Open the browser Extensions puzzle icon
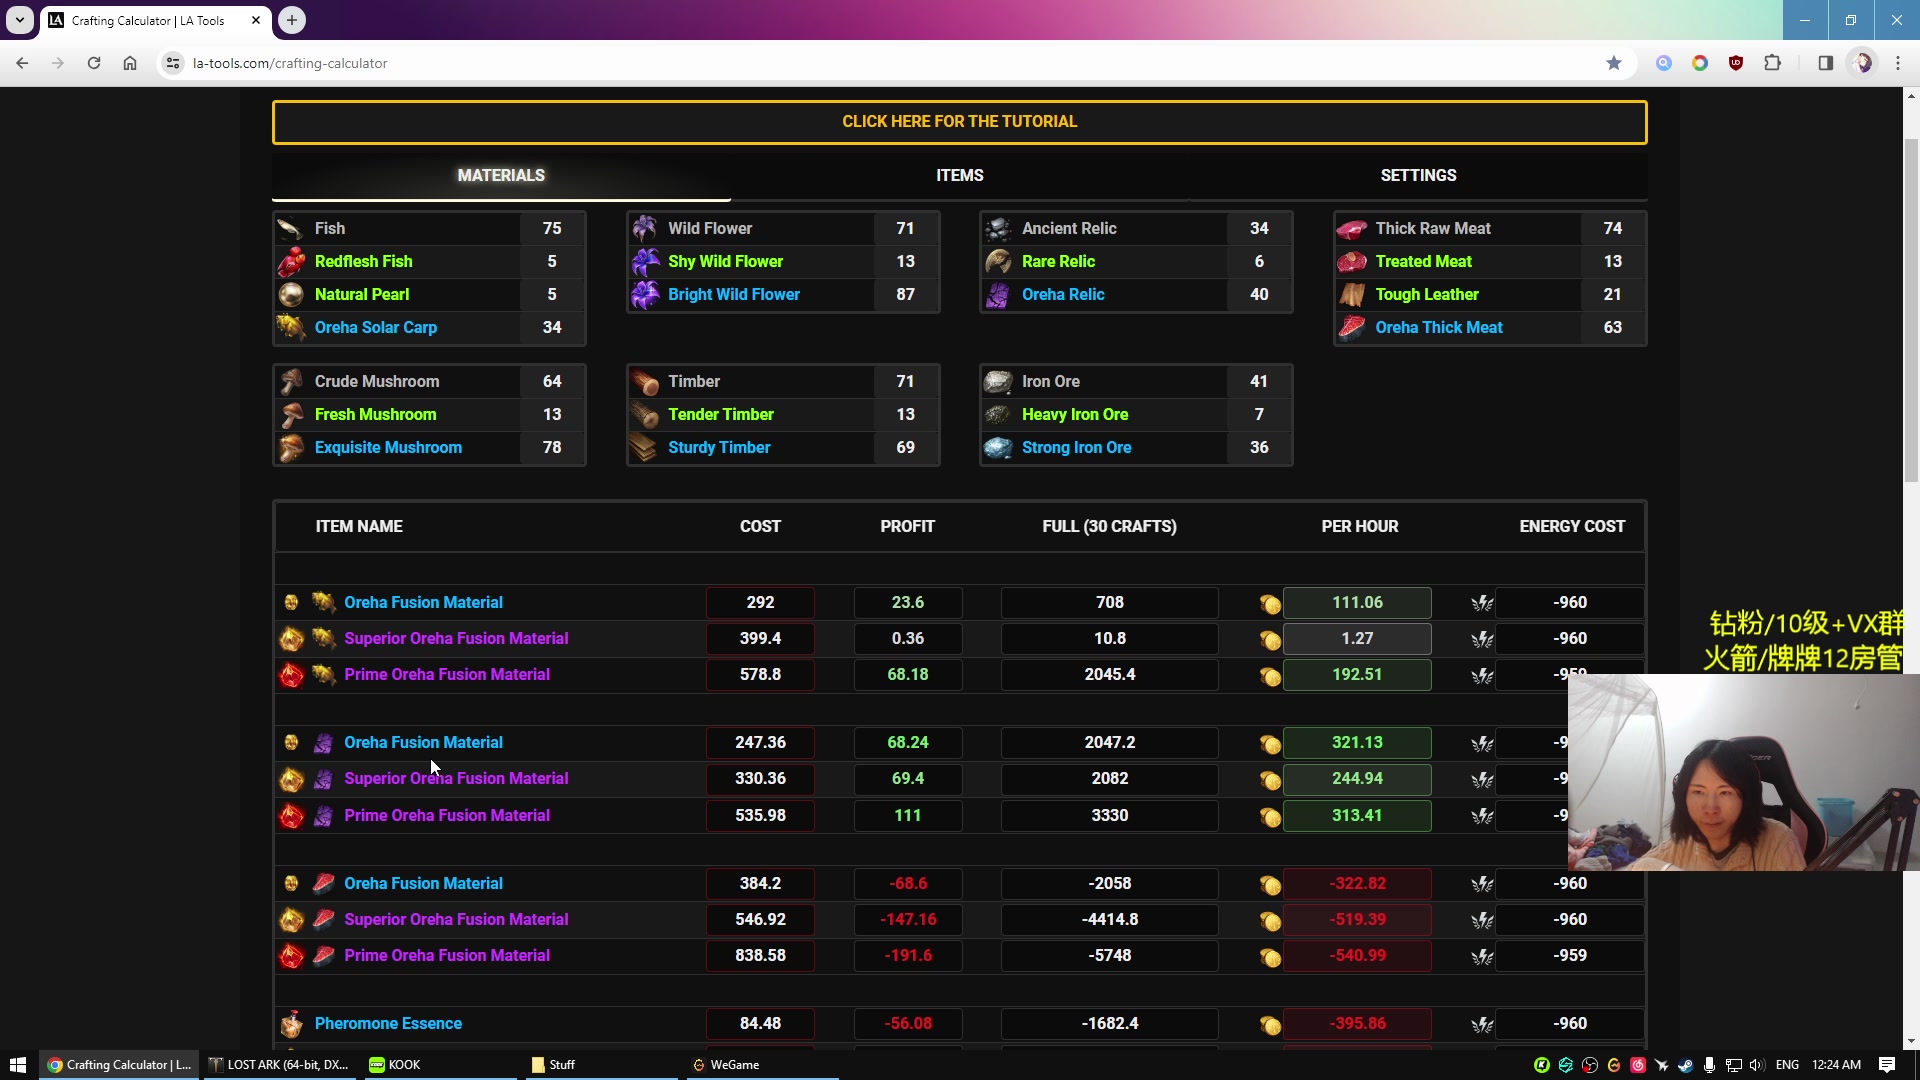The width and height of the screenshot is (1920, 1080). point(1772,63)
